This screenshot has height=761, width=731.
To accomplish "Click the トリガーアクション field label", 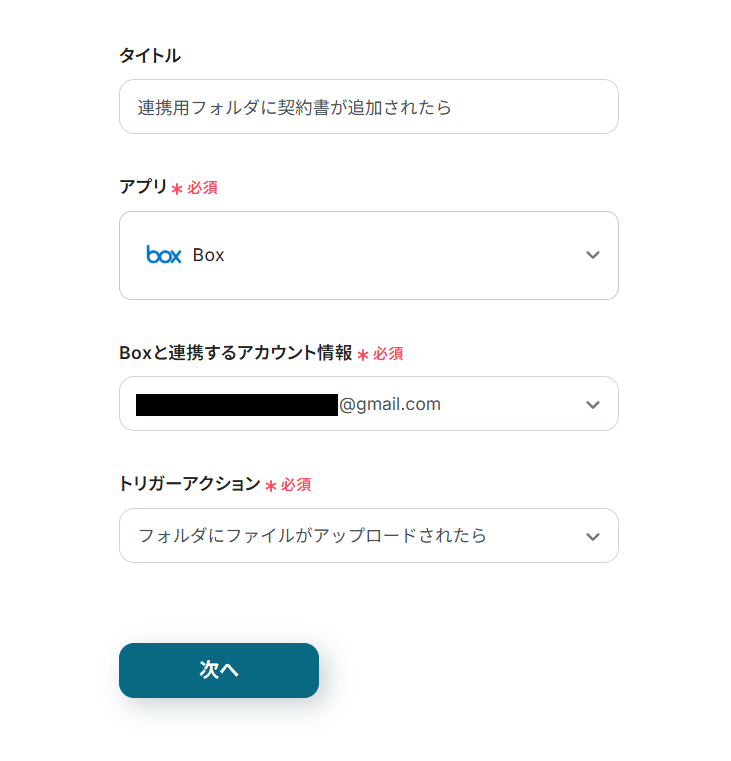I will pos(189,484).
